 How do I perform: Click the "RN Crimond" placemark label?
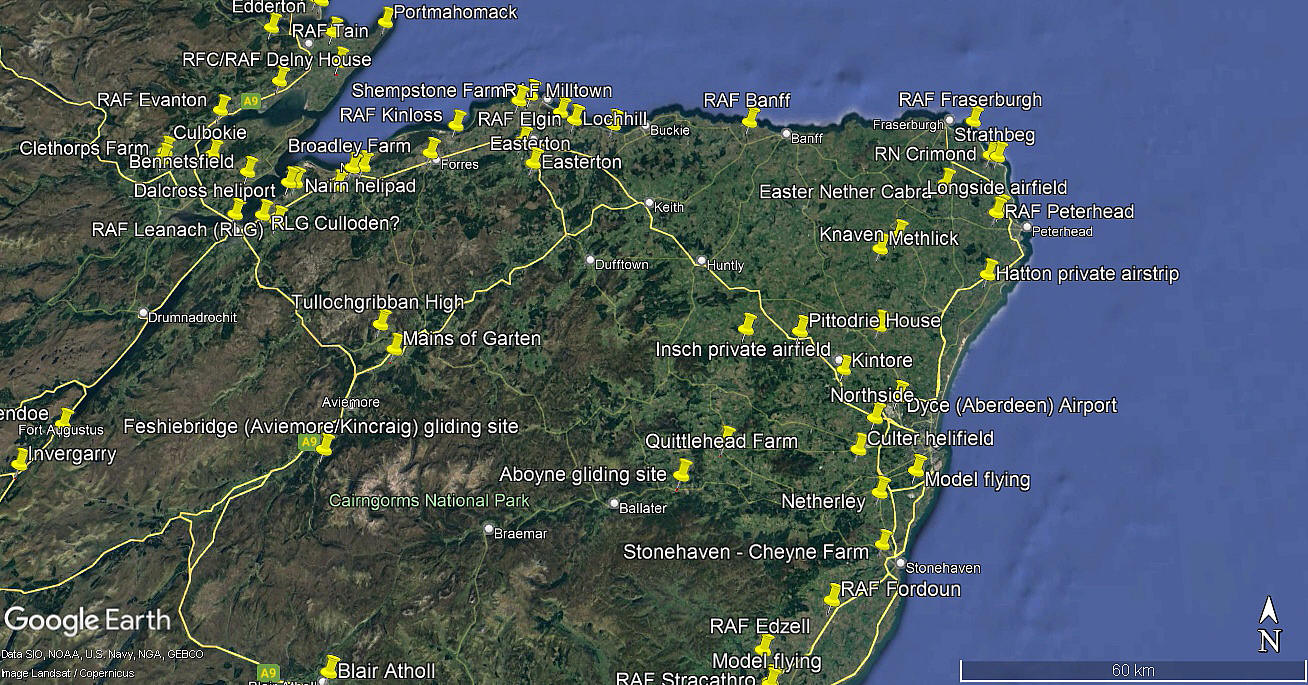click(x=926, y=154)
